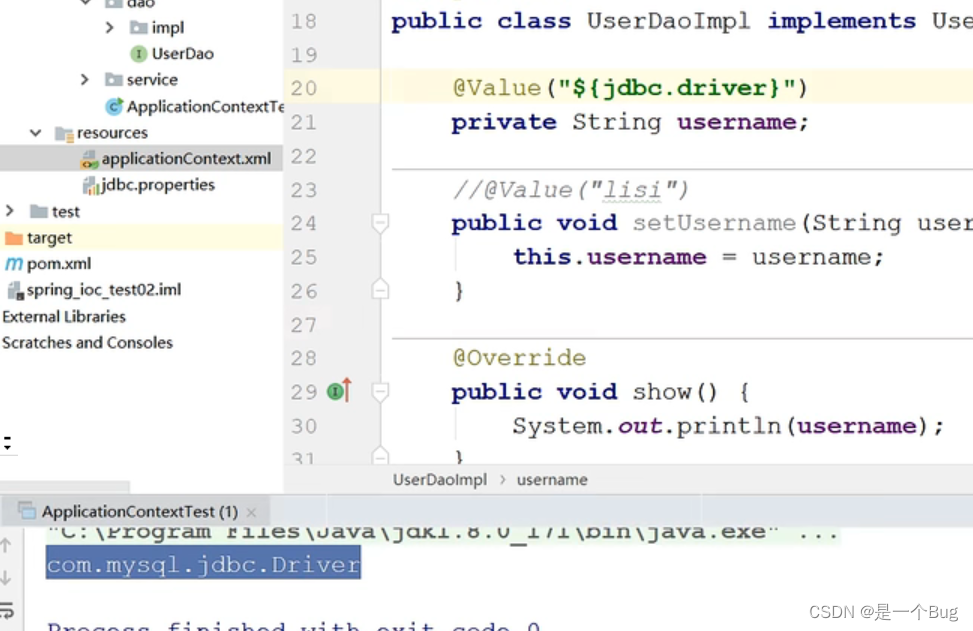The height and width of the screenshot is (631, 973).
Task: Expand the test folder
Action: pos(10,211)
